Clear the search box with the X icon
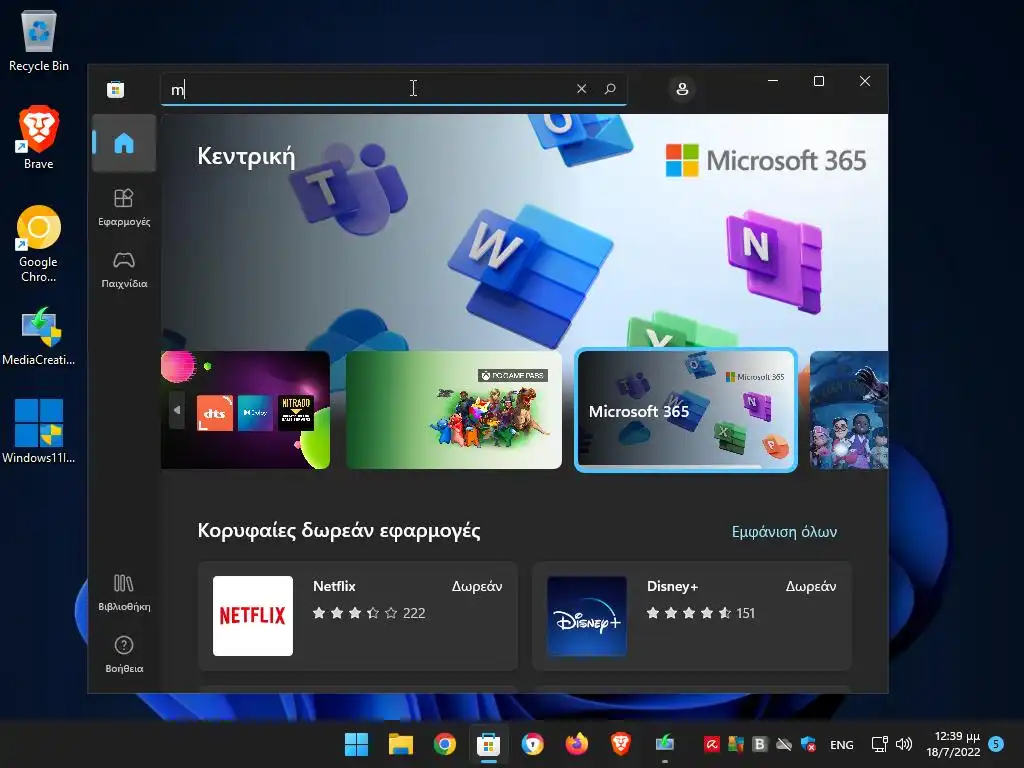 click(x=581, y=88)
